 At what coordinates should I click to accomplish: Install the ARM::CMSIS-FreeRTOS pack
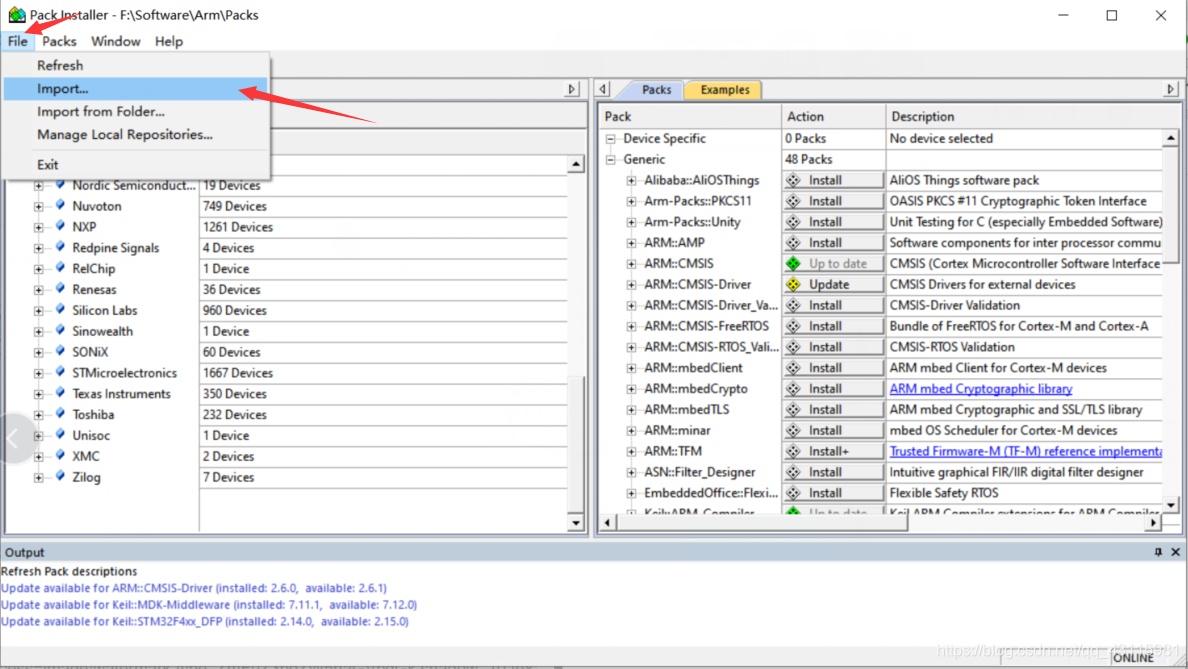click(833, 326)
